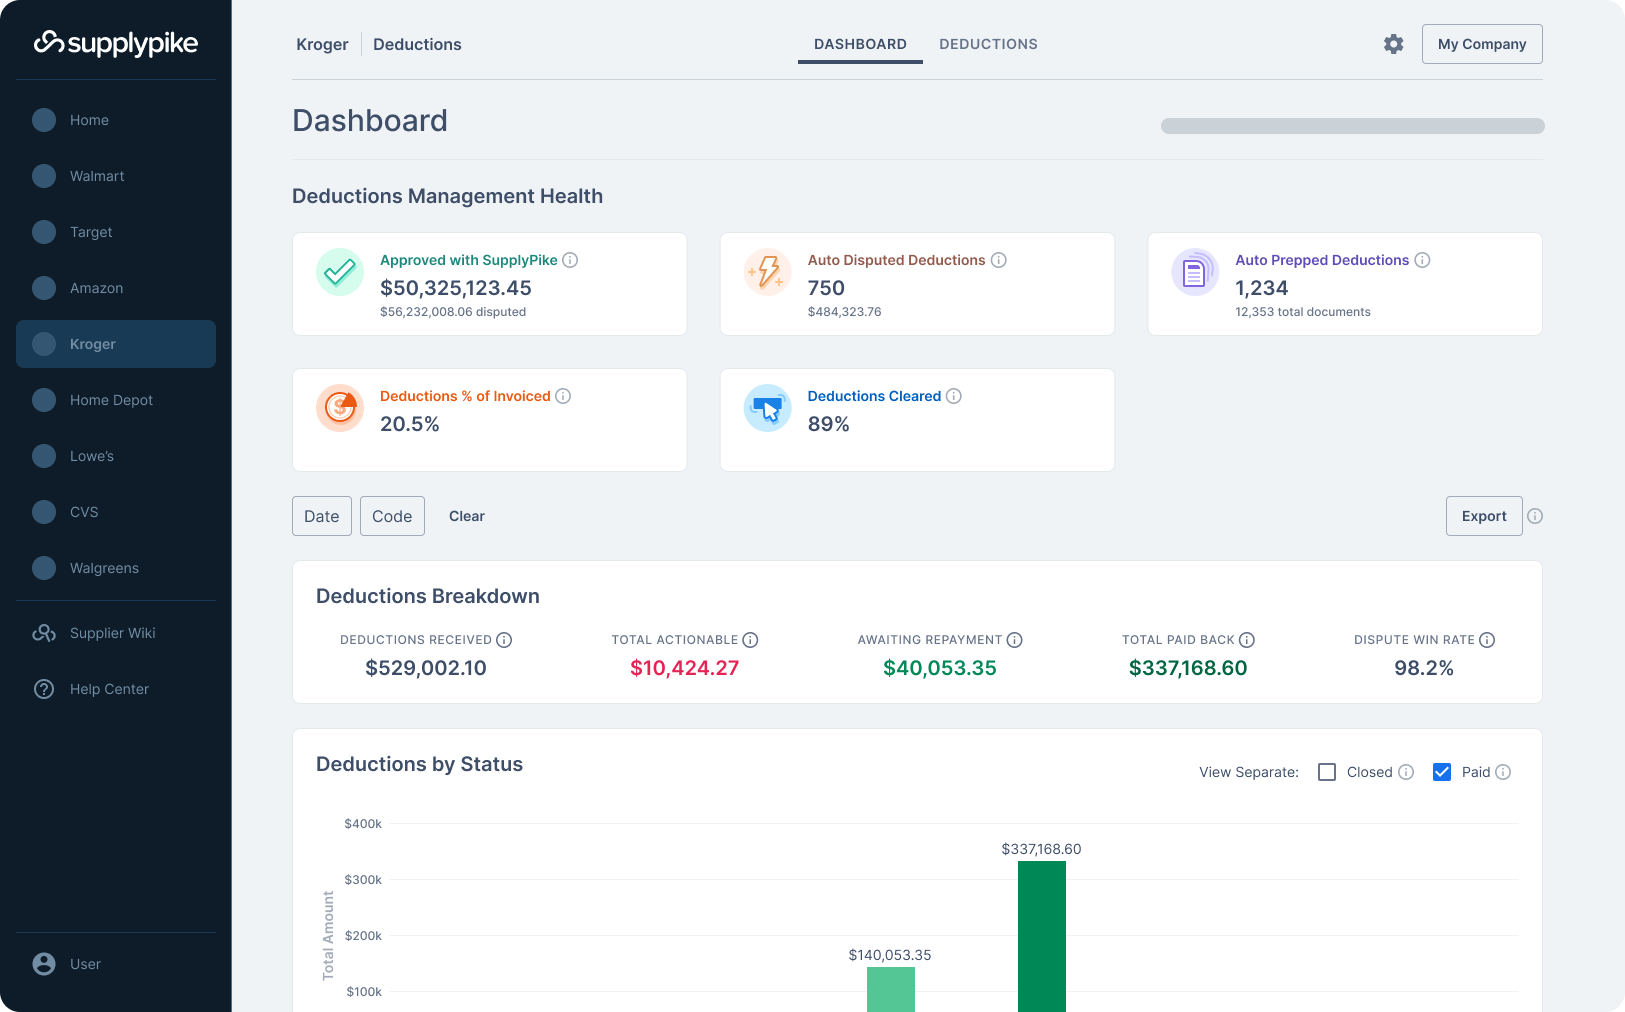
Task: Click the Deductions by Status heading
Action: [420, 764]
